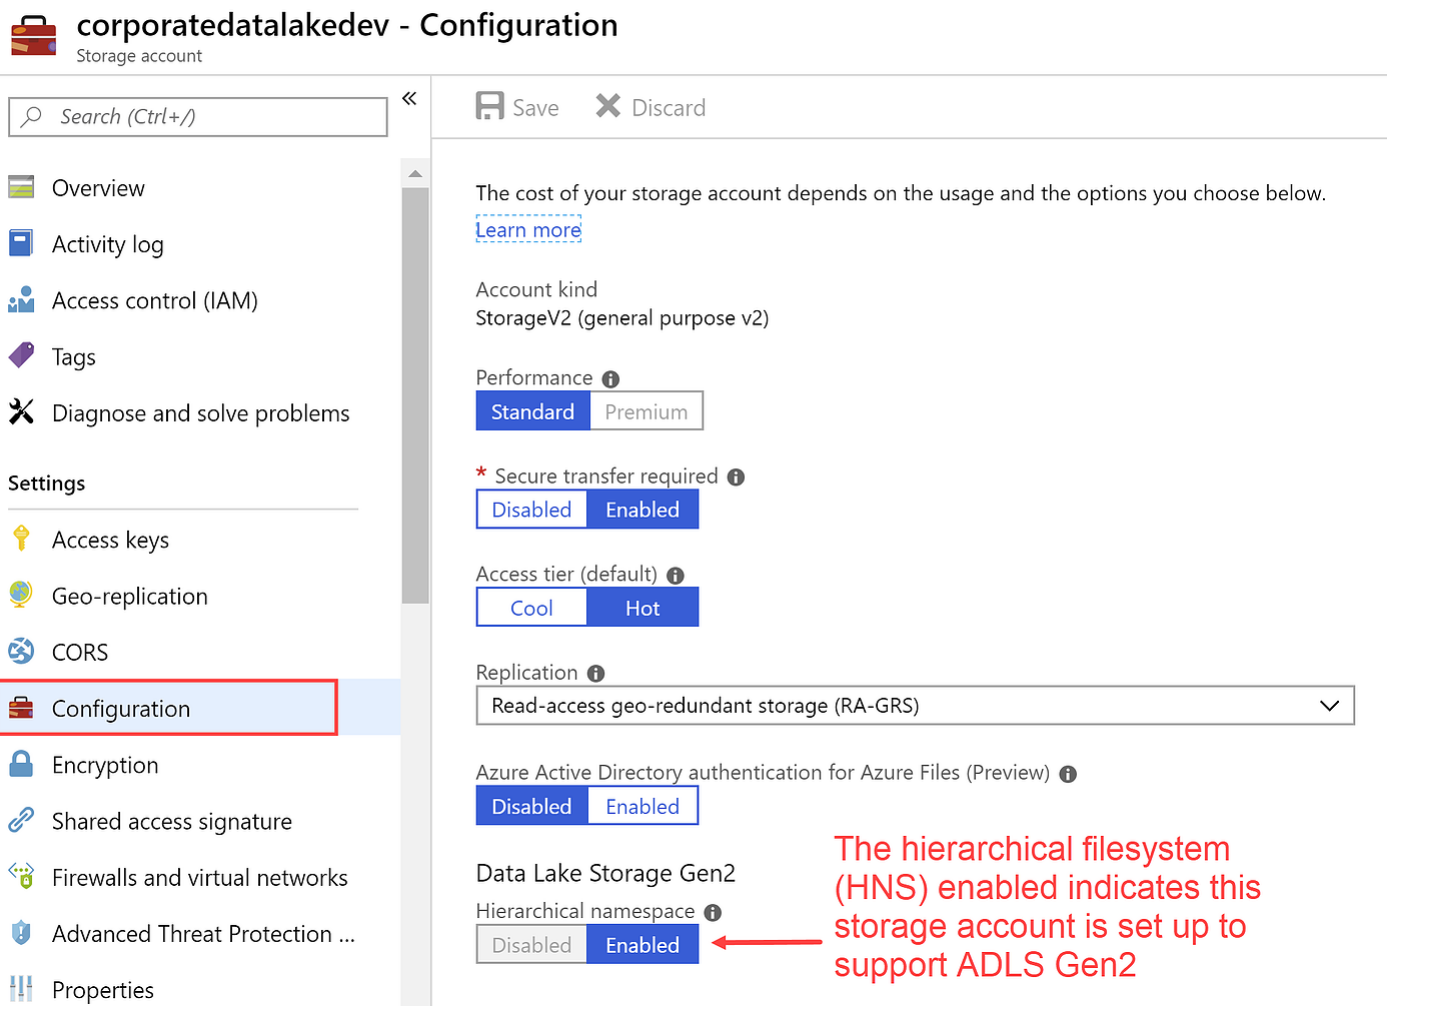The image size is (1435, 1013).
Task: Click the search magnifier icon
Action: (32, 116)
